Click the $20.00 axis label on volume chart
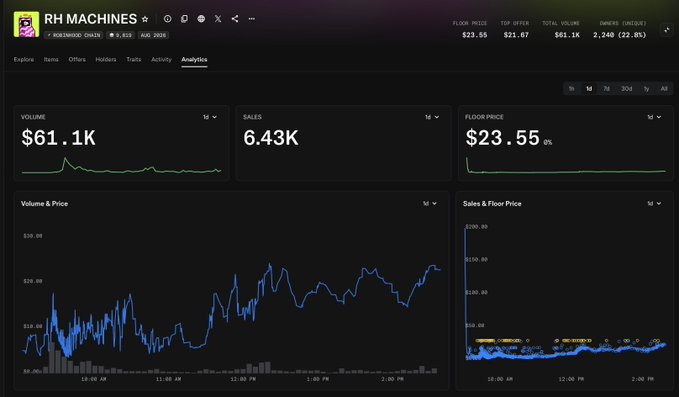This screenshot has width=679, height=397. tap(33, 281)
